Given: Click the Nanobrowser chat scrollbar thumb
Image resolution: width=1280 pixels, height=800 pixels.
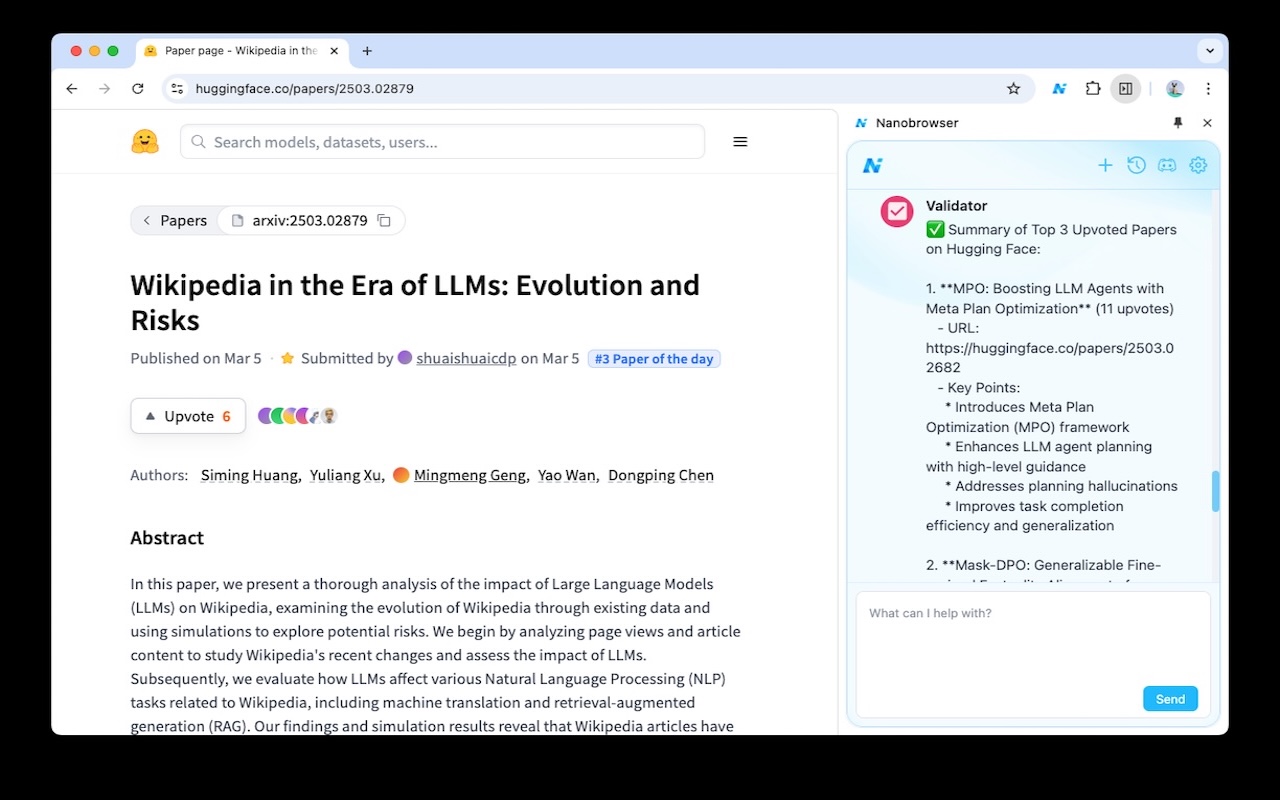Looking at the screenshot, I should (x=1216, y=491).
